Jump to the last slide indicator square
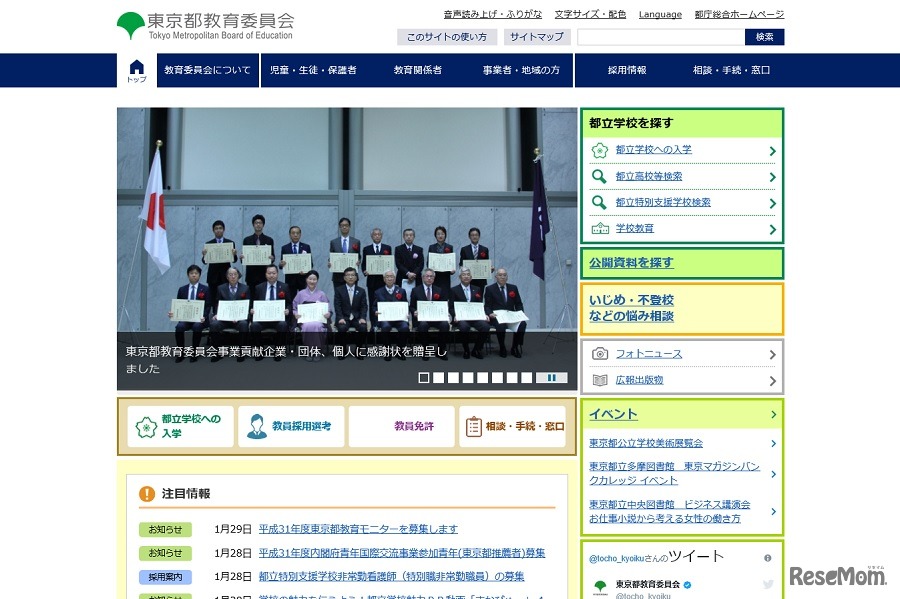The width and height of the screenshot is (900, 599). [526, 378]
